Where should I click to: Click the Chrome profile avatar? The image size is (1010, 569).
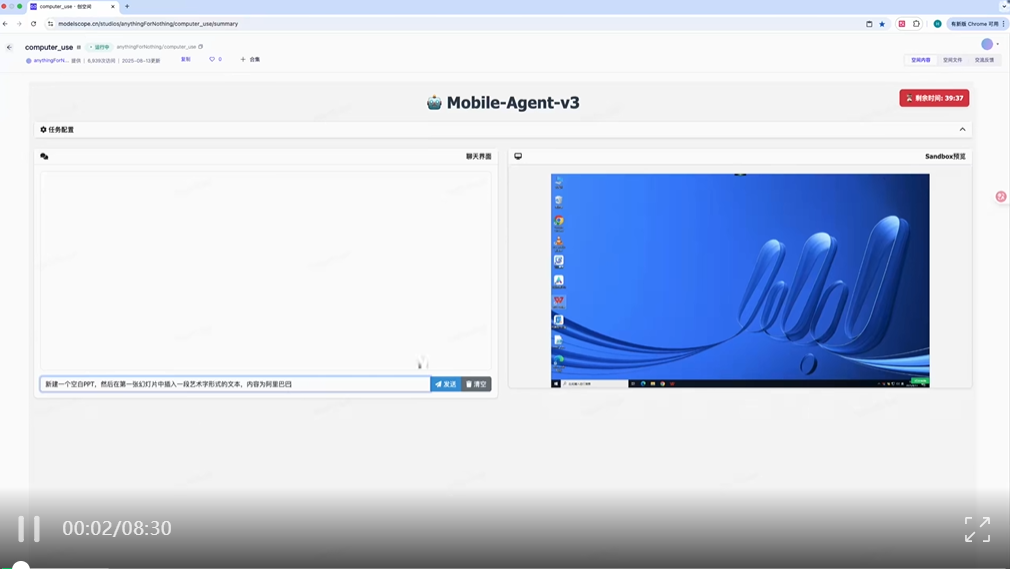(938, 24)
